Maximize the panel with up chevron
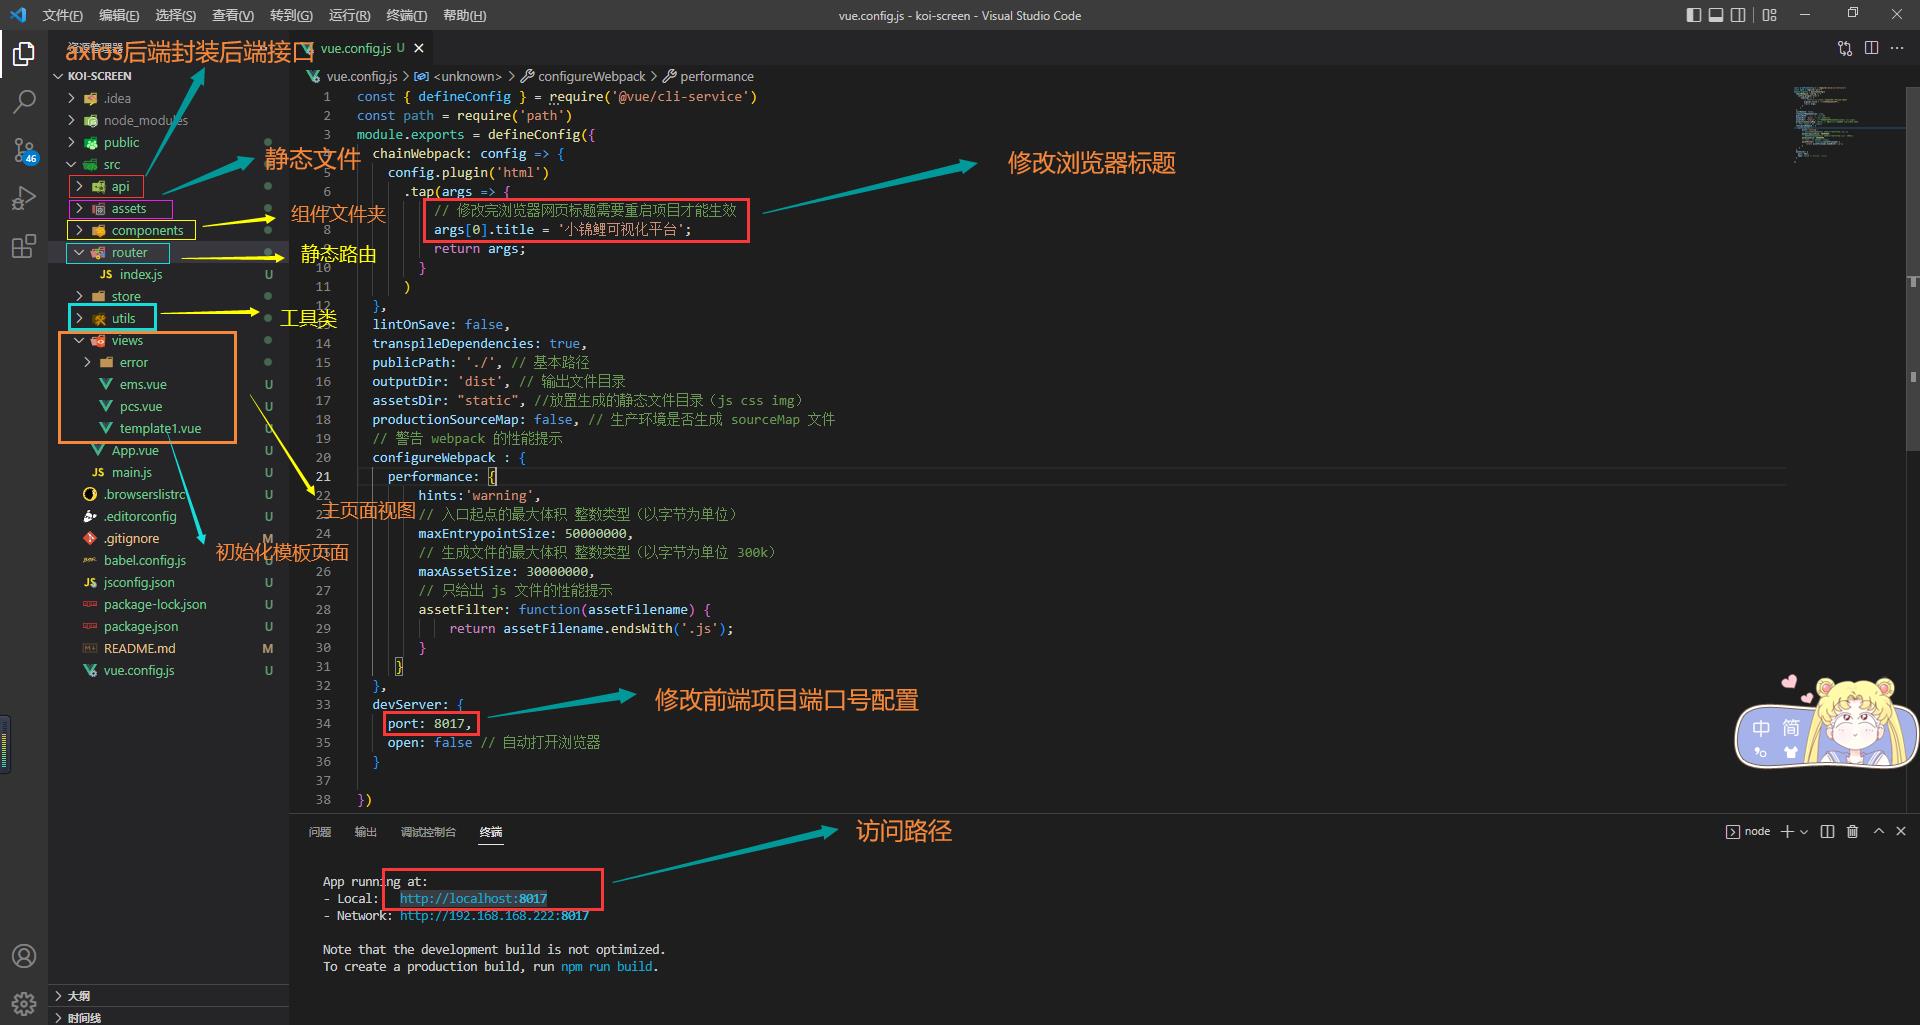 [x=1878, y=831]
